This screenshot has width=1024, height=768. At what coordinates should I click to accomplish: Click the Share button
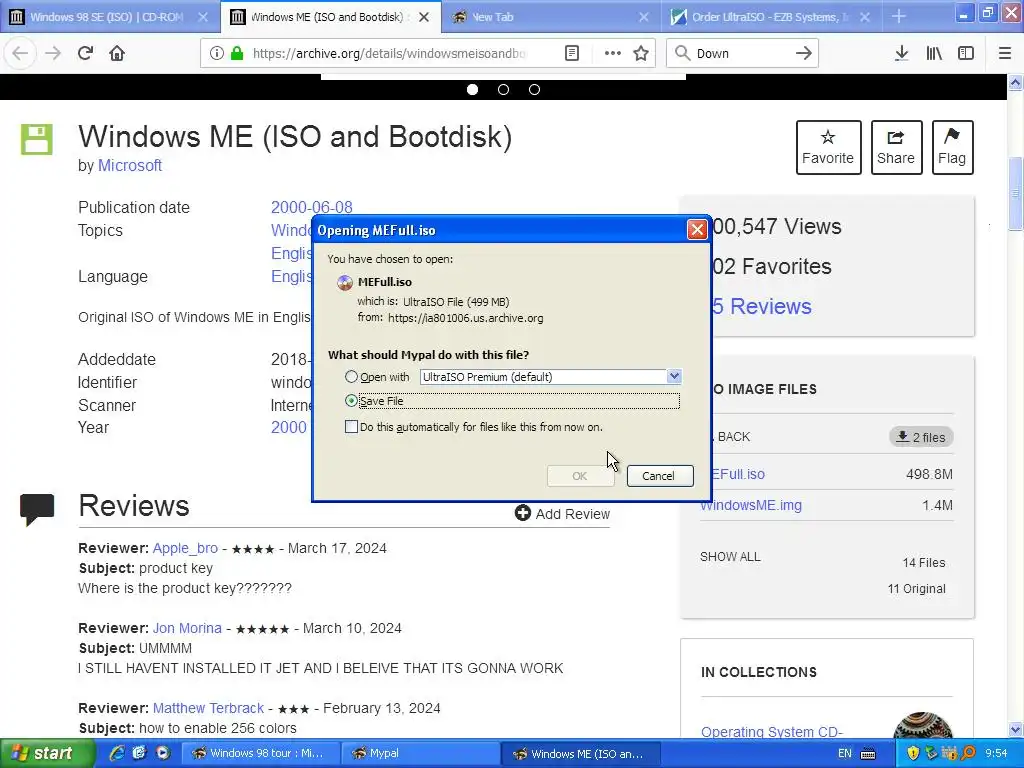tap(896, 148)
